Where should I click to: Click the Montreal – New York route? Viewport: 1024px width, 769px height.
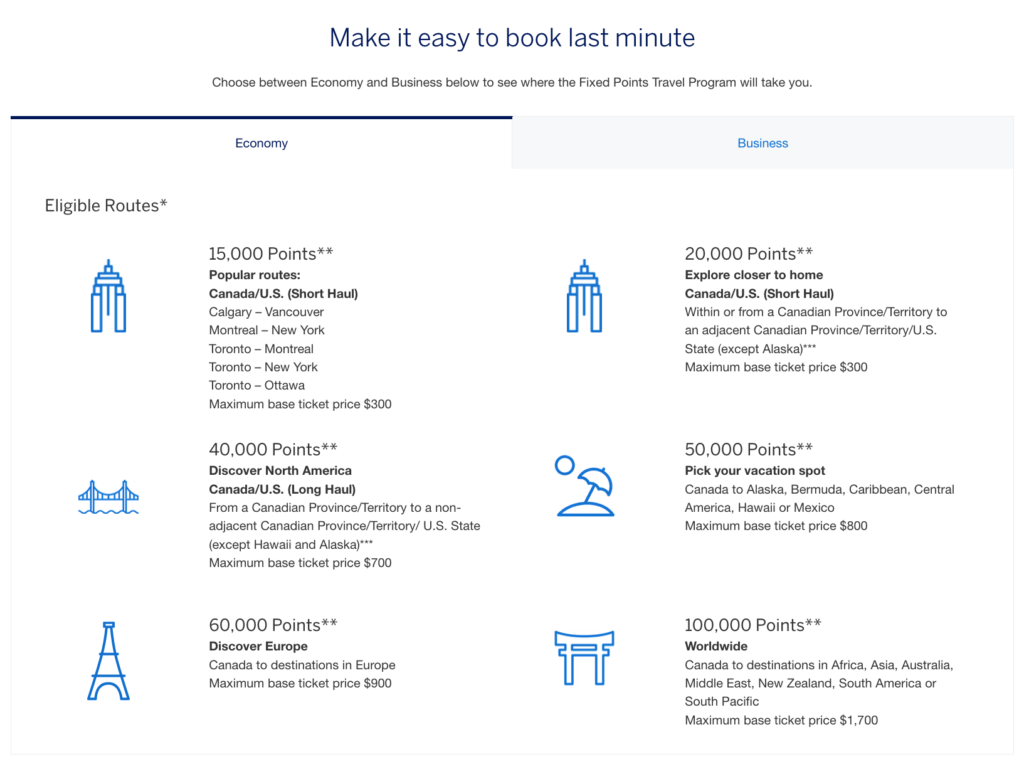[x=267, y=330]
